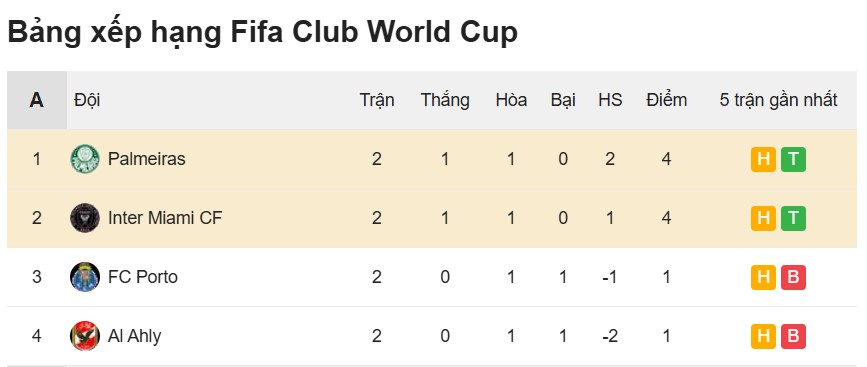Click FC Porto's red B loss badge
867x367 pixels.
[793, 277]
